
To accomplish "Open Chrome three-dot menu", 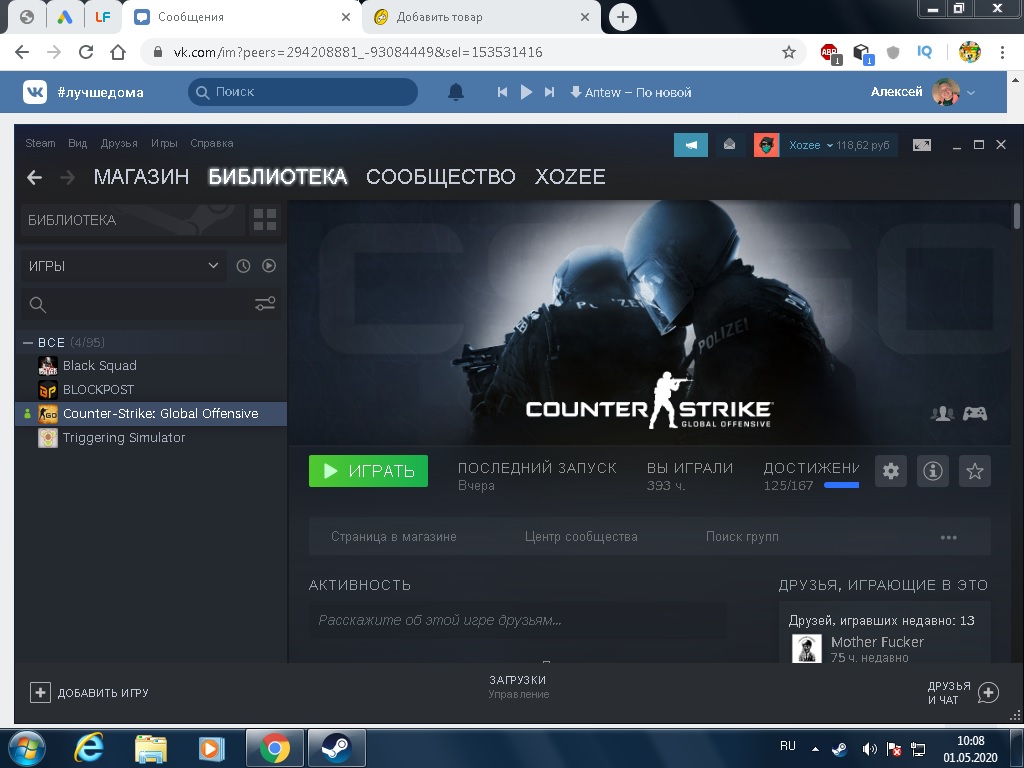I will click(x=1002, y=52).
